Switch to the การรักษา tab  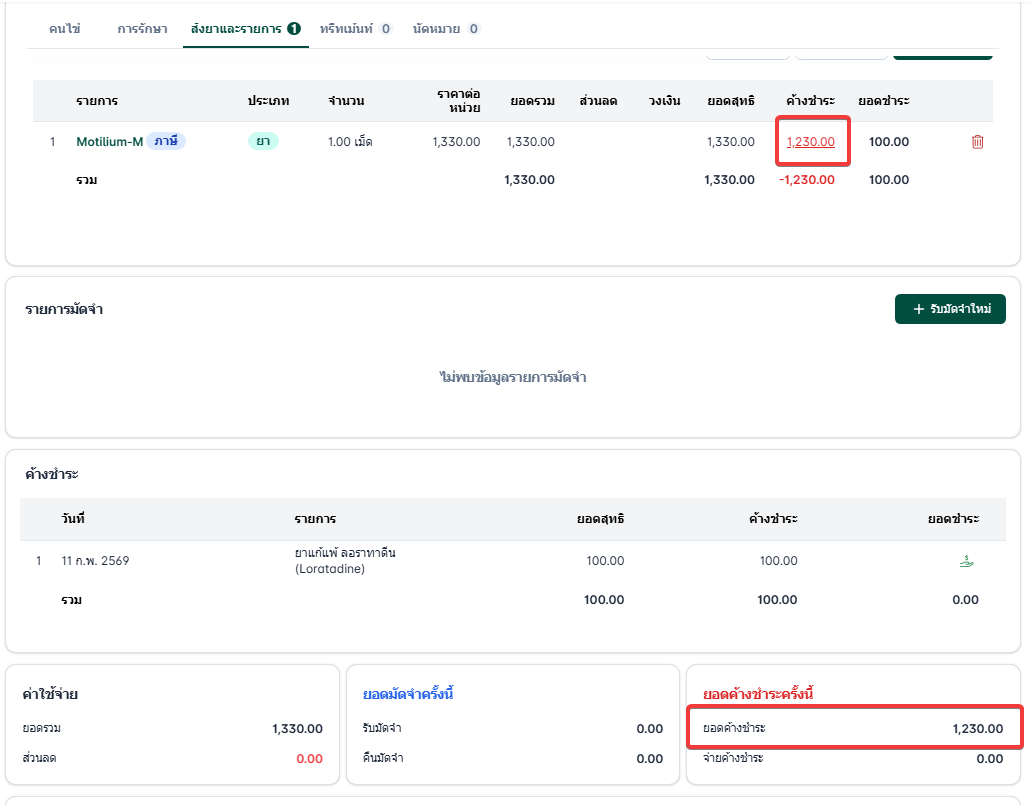tap(142, 29)
